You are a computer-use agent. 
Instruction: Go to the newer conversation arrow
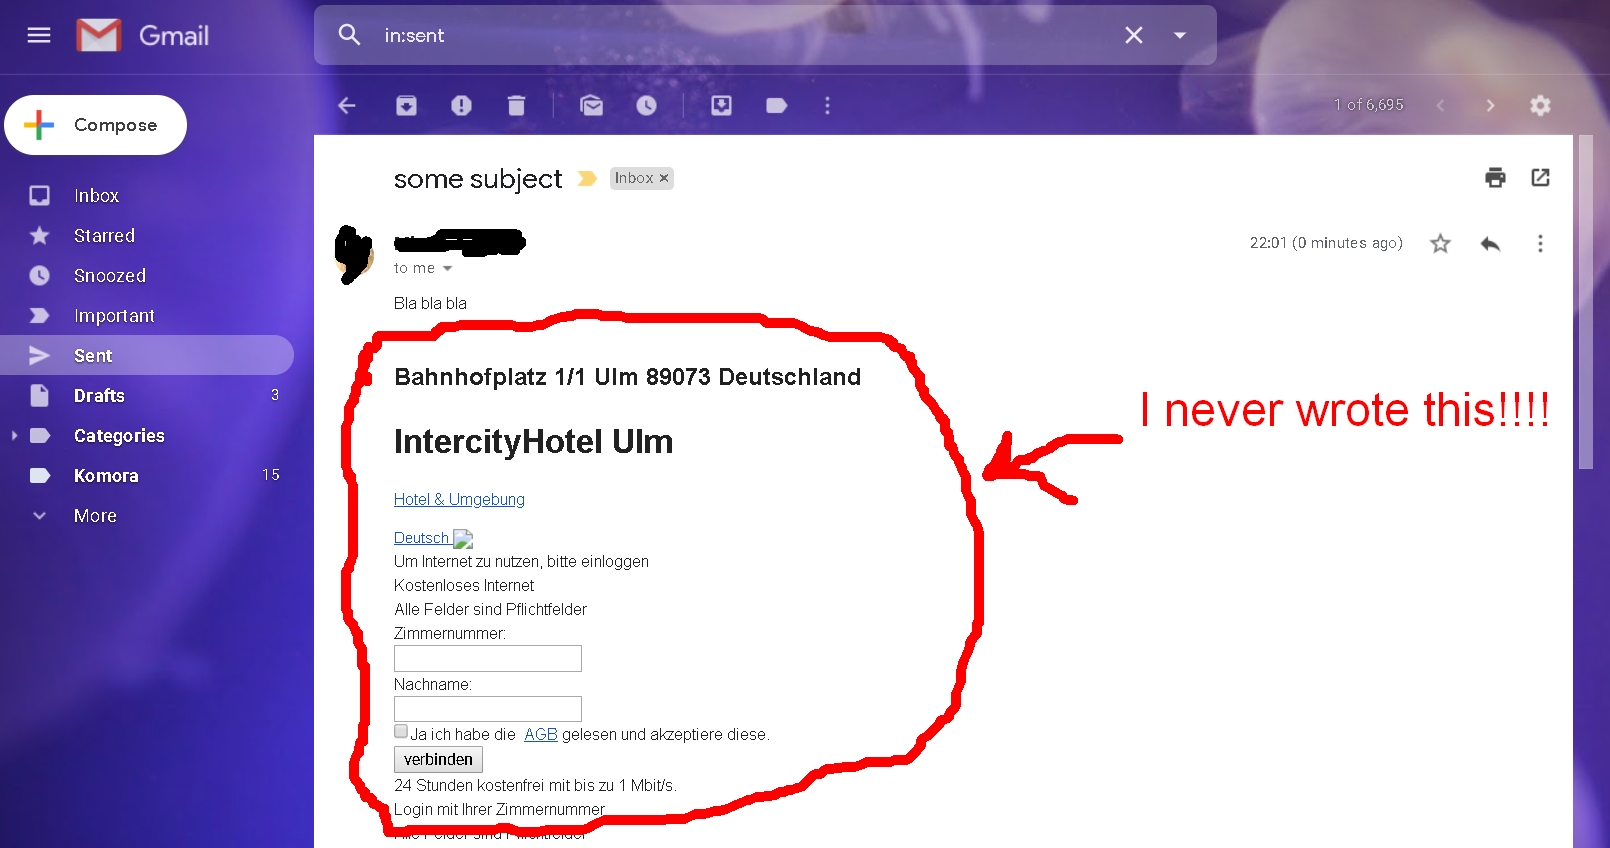point(1440,105)
